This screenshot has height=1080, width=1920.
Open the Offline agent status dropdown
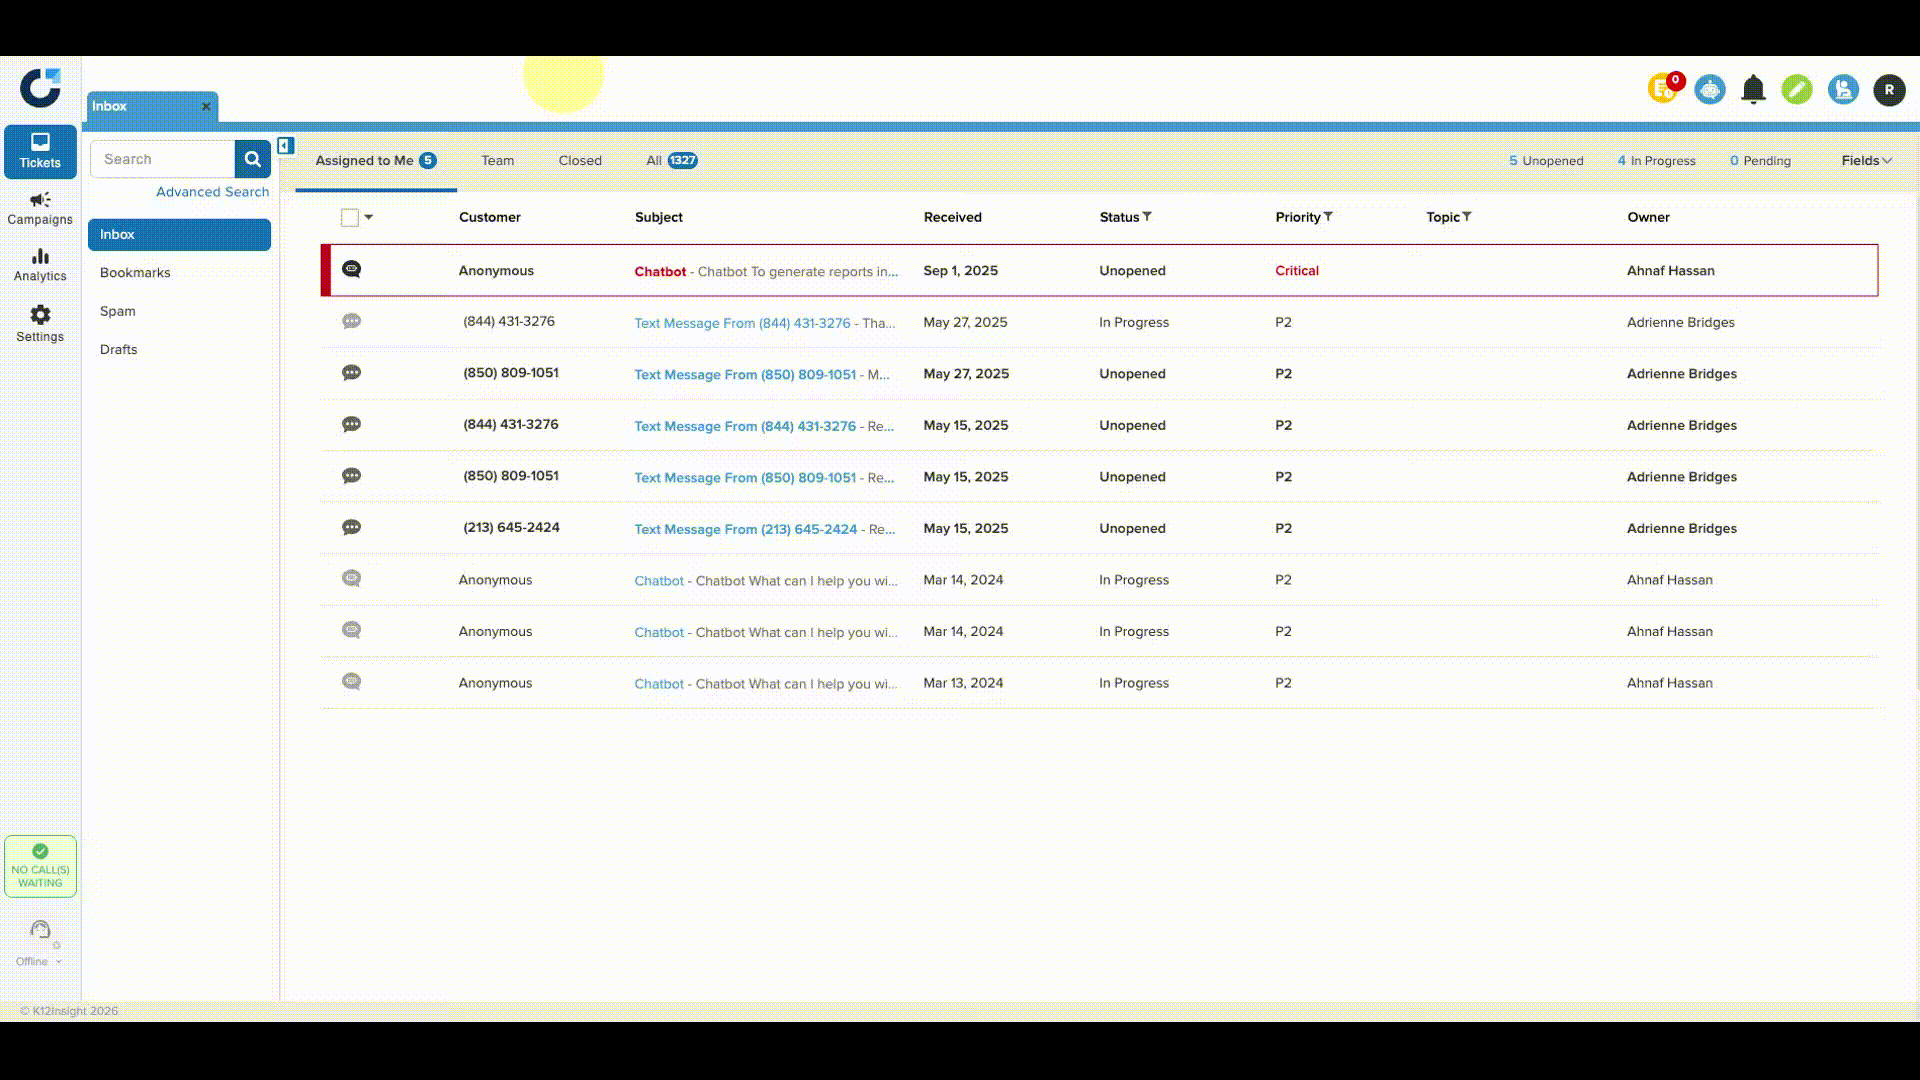pos(39,961)
